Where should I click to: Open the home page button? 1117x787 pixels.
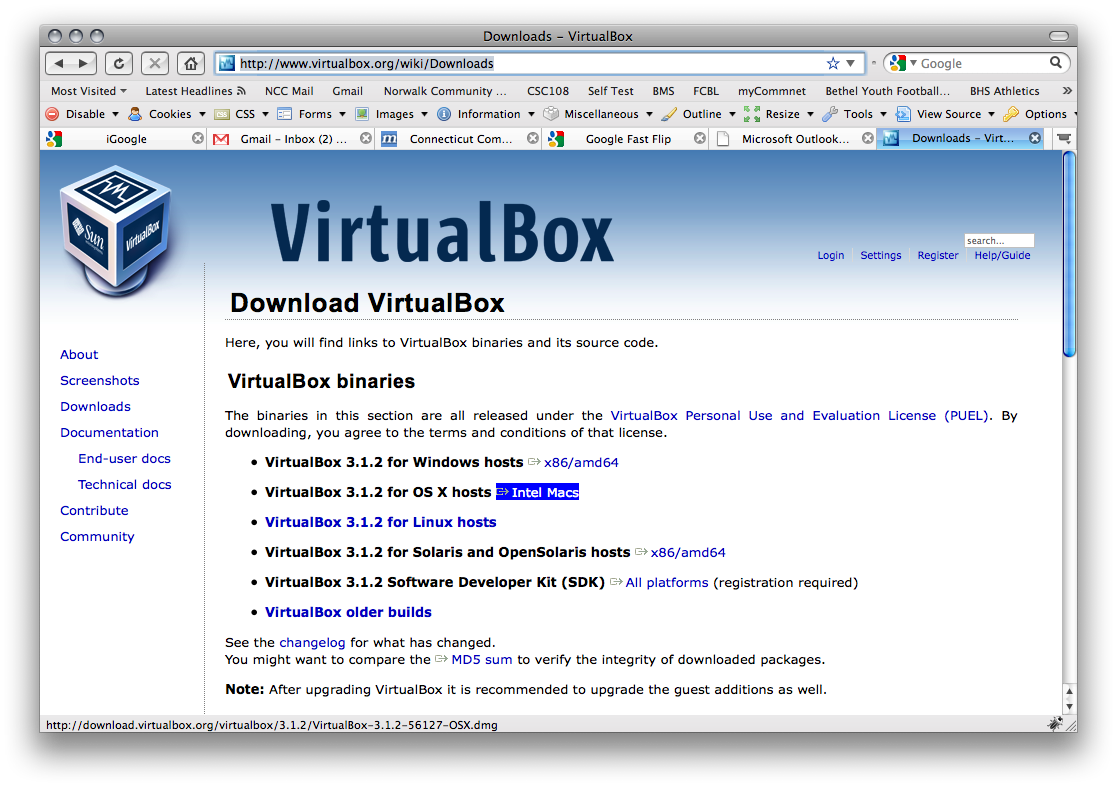coord(191,63)
